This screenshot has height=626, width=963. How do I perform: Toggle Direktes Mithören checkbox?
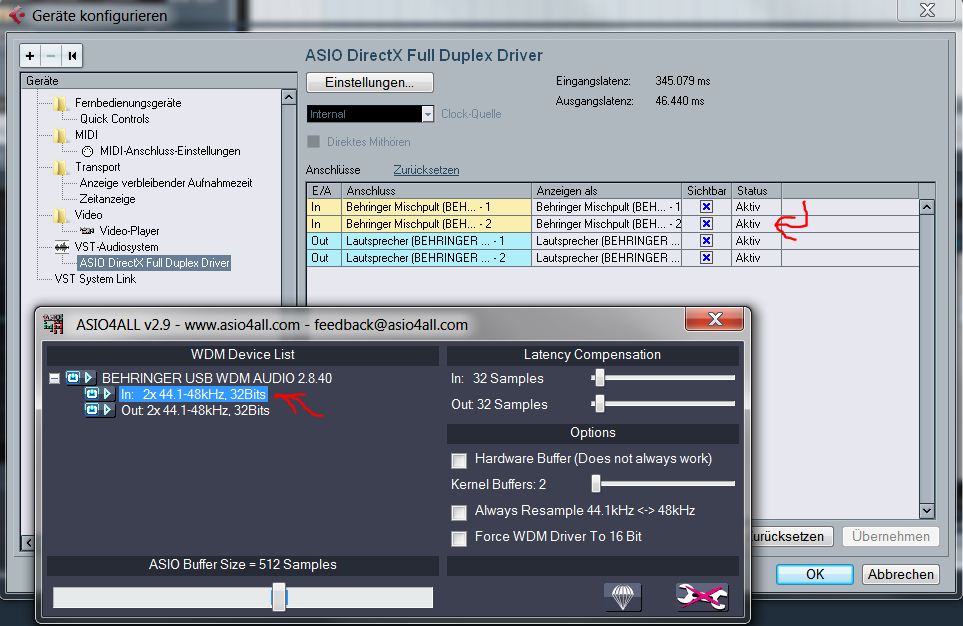pos(313,141)
